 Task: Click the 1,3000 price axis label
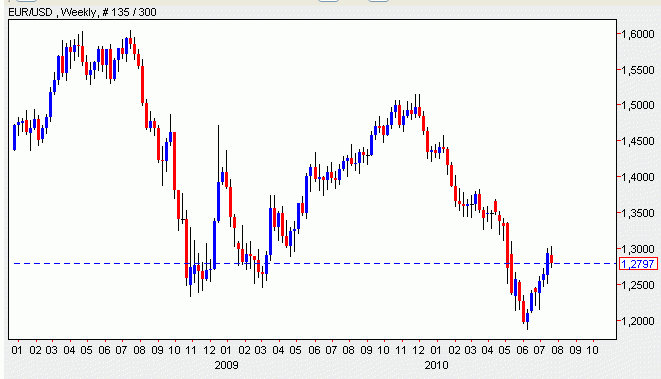tap(638, 249)
